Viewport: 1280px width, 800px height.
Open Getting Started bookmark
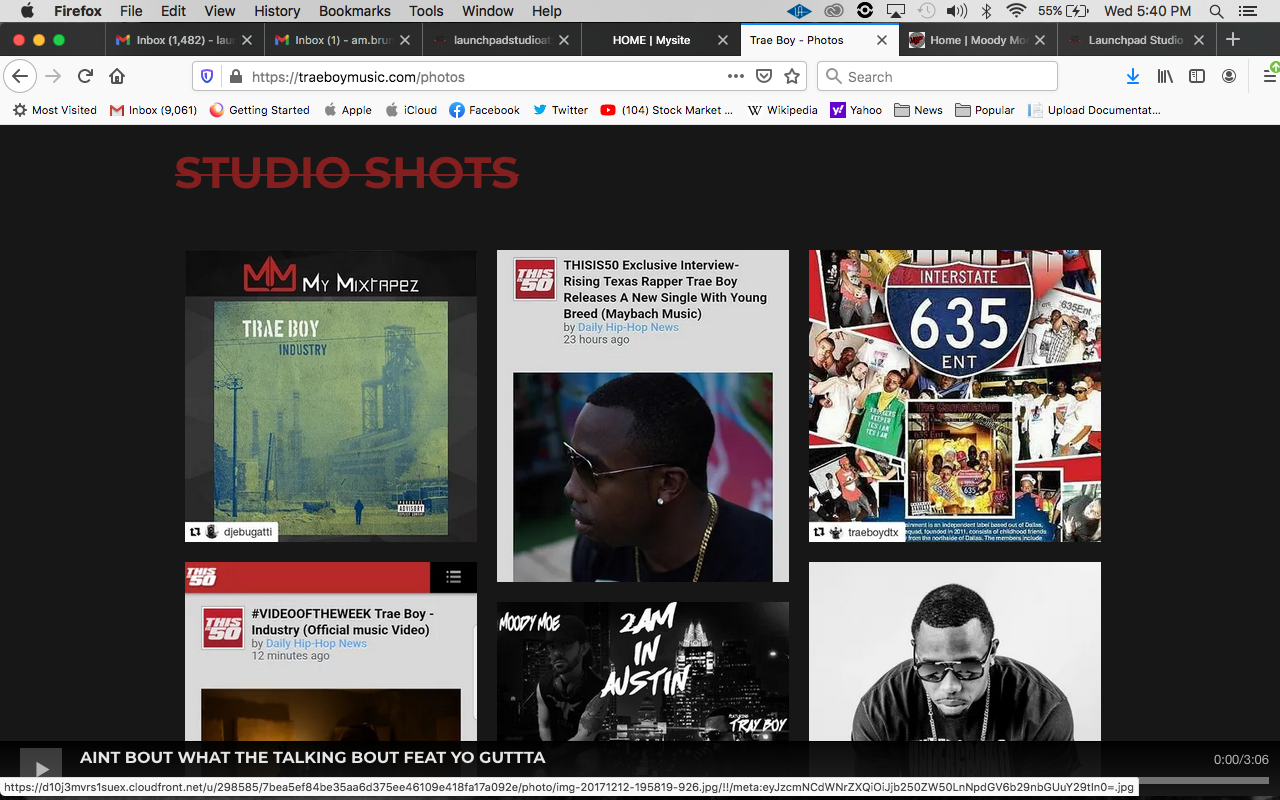[259, 110]
